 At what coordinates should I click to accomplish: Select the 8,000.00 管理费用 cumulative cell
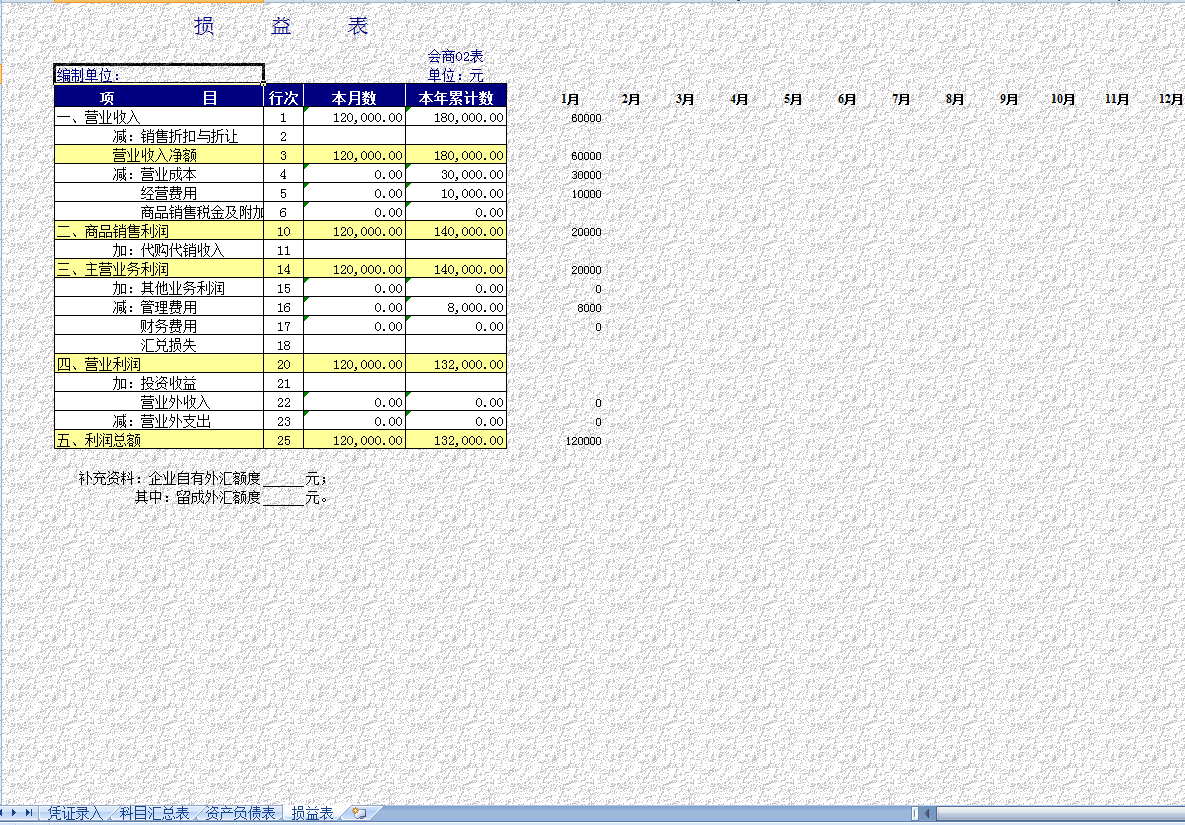456,307
